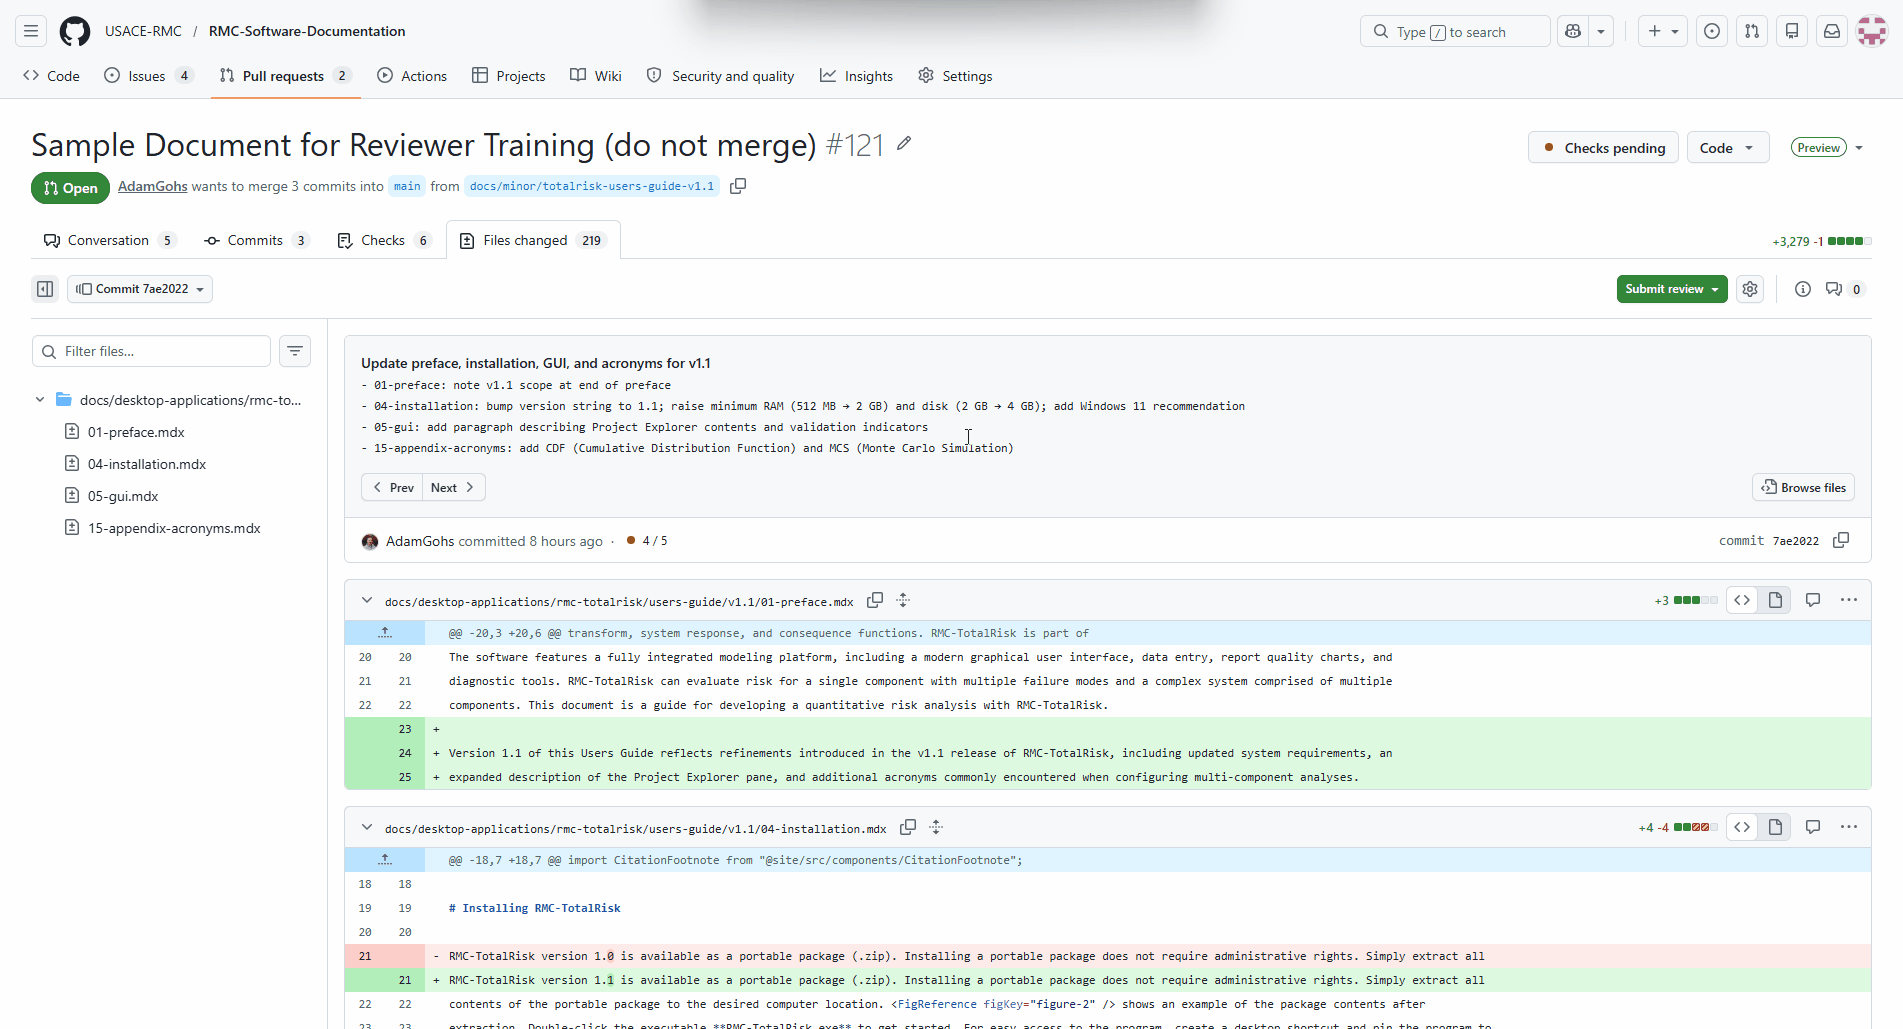Copy head branch name icon

point(738,186)
